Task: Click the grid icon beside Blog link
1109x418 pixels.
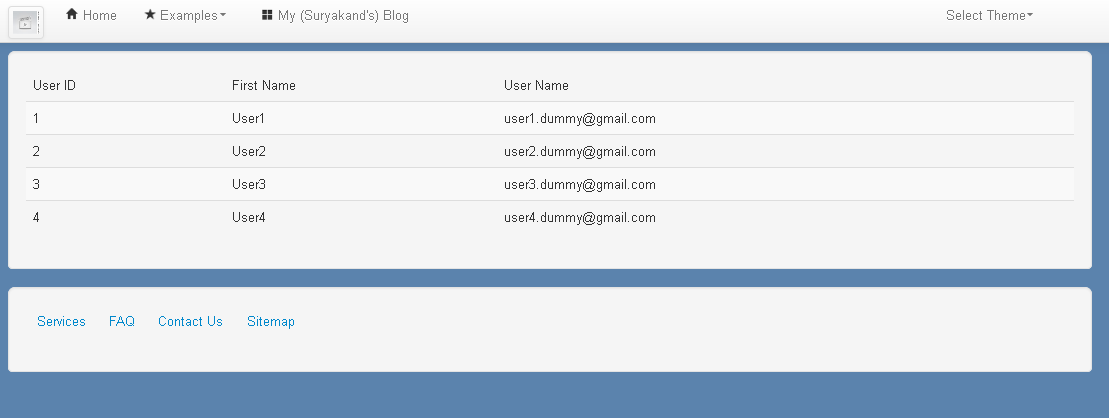Action: (267, 15)
